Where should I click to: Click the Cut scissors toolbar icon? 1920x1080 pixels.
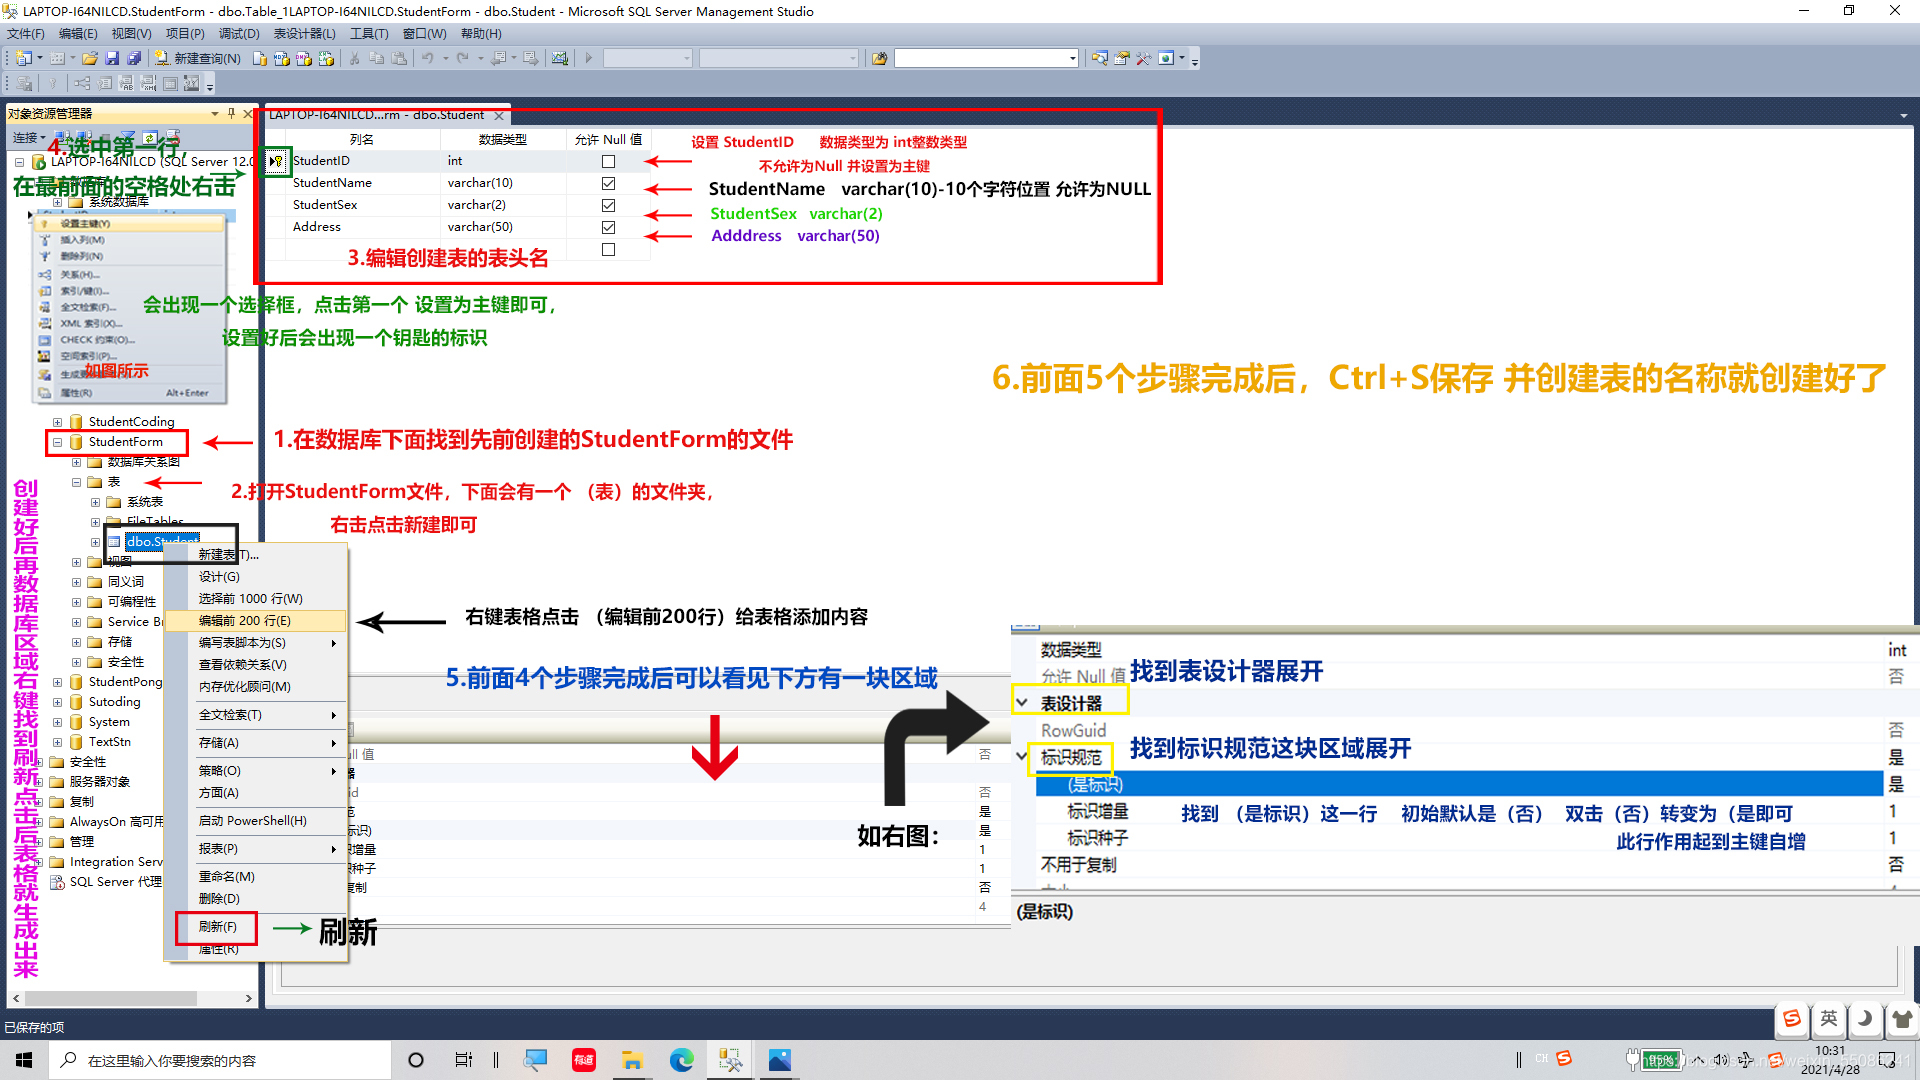pyautogui.click(x=354, y=58)
